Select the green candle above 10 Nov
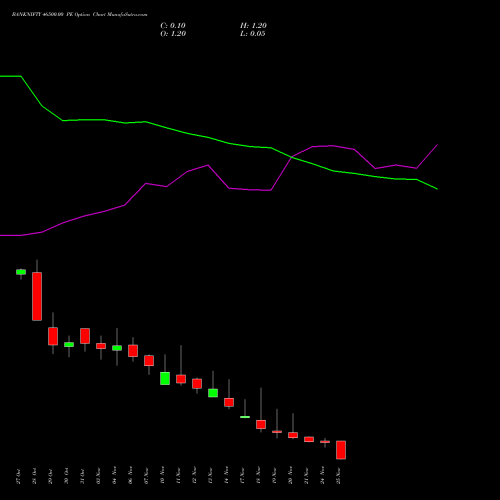 click(165, 378)
